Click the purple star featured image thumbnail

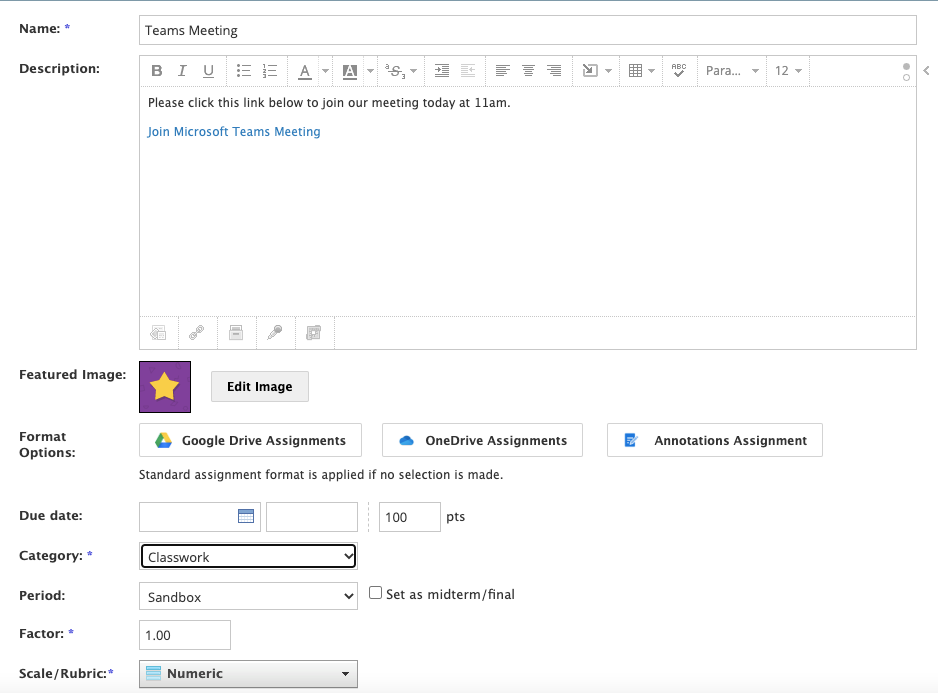point(165,387)
